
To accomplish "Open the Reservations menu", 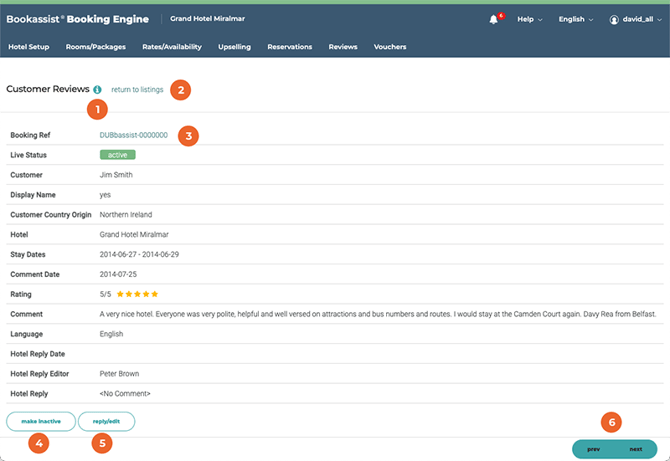I will (x=290, y=47).
